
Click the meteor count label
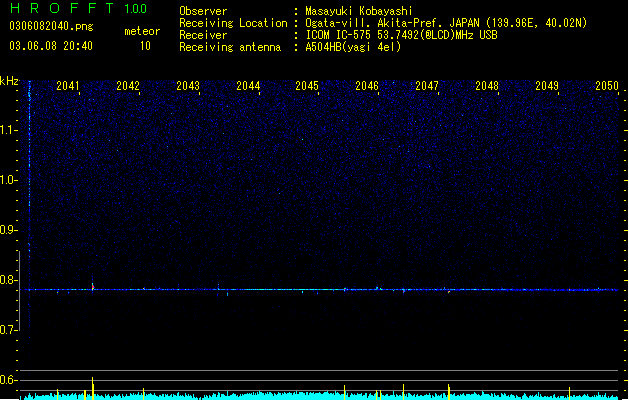(142, 31)
